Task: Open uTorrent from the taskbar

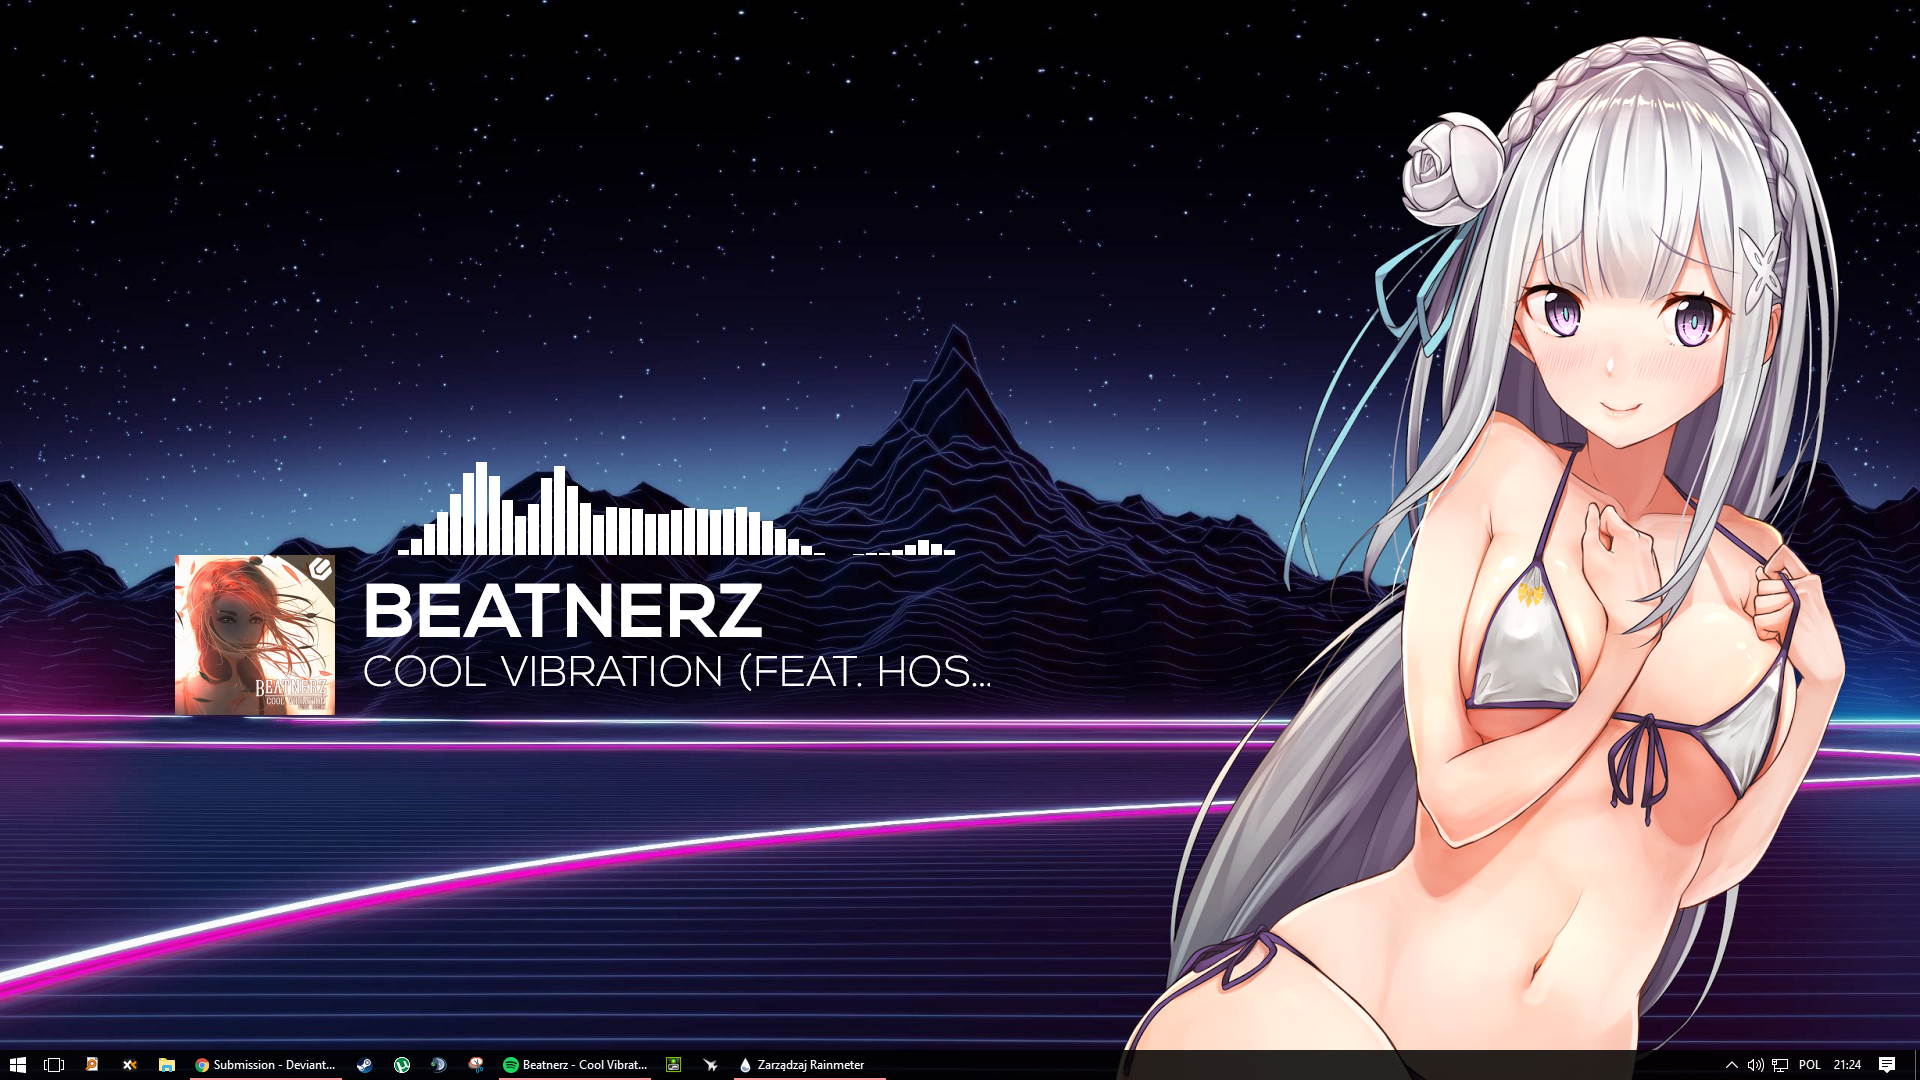Action: (402, 1065)
